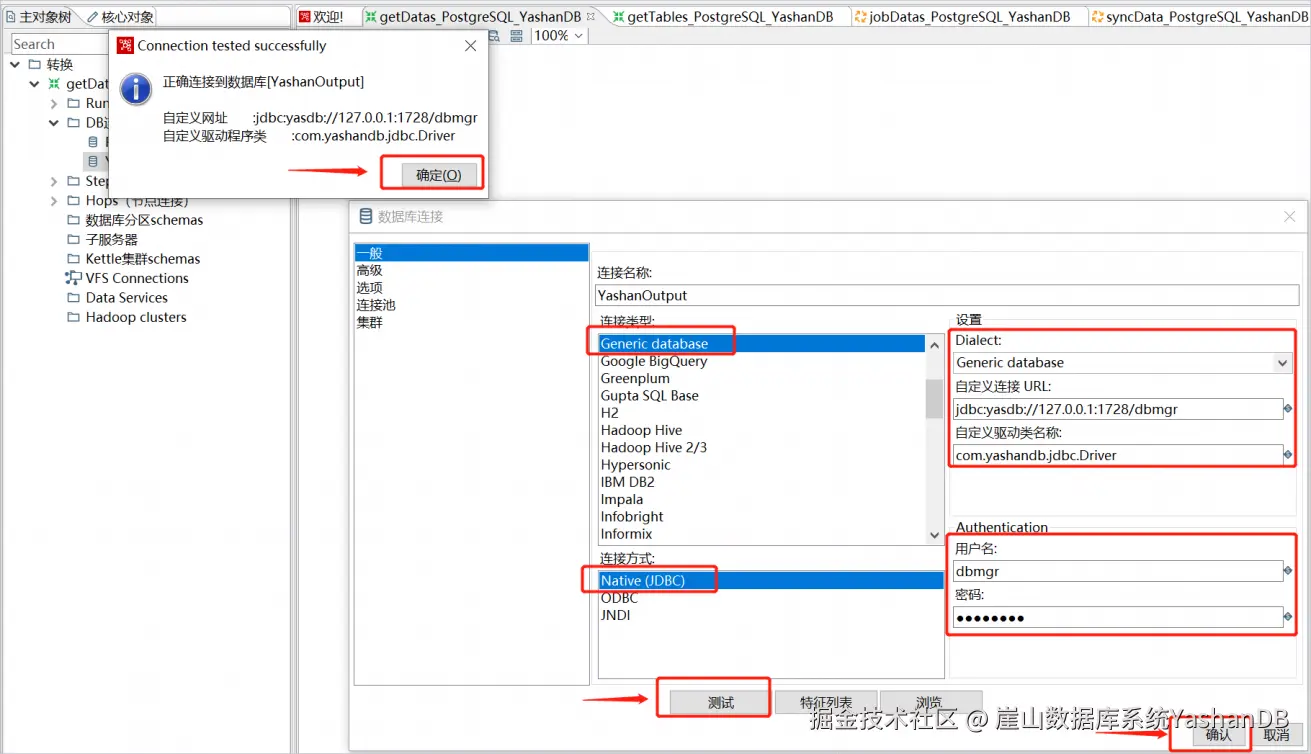
Task: Expand the Run configurations tree node
Action: (x=54, y=103)
